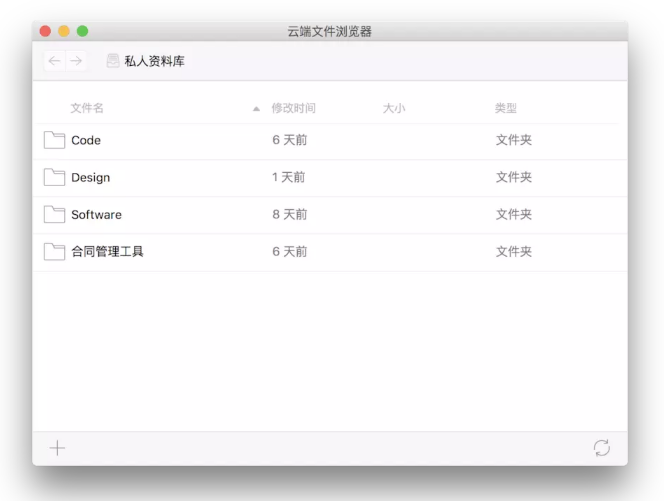Click the 云端文件浏览器 window title
This screenshot has width=664, height=501.
(x=329, y=31)
